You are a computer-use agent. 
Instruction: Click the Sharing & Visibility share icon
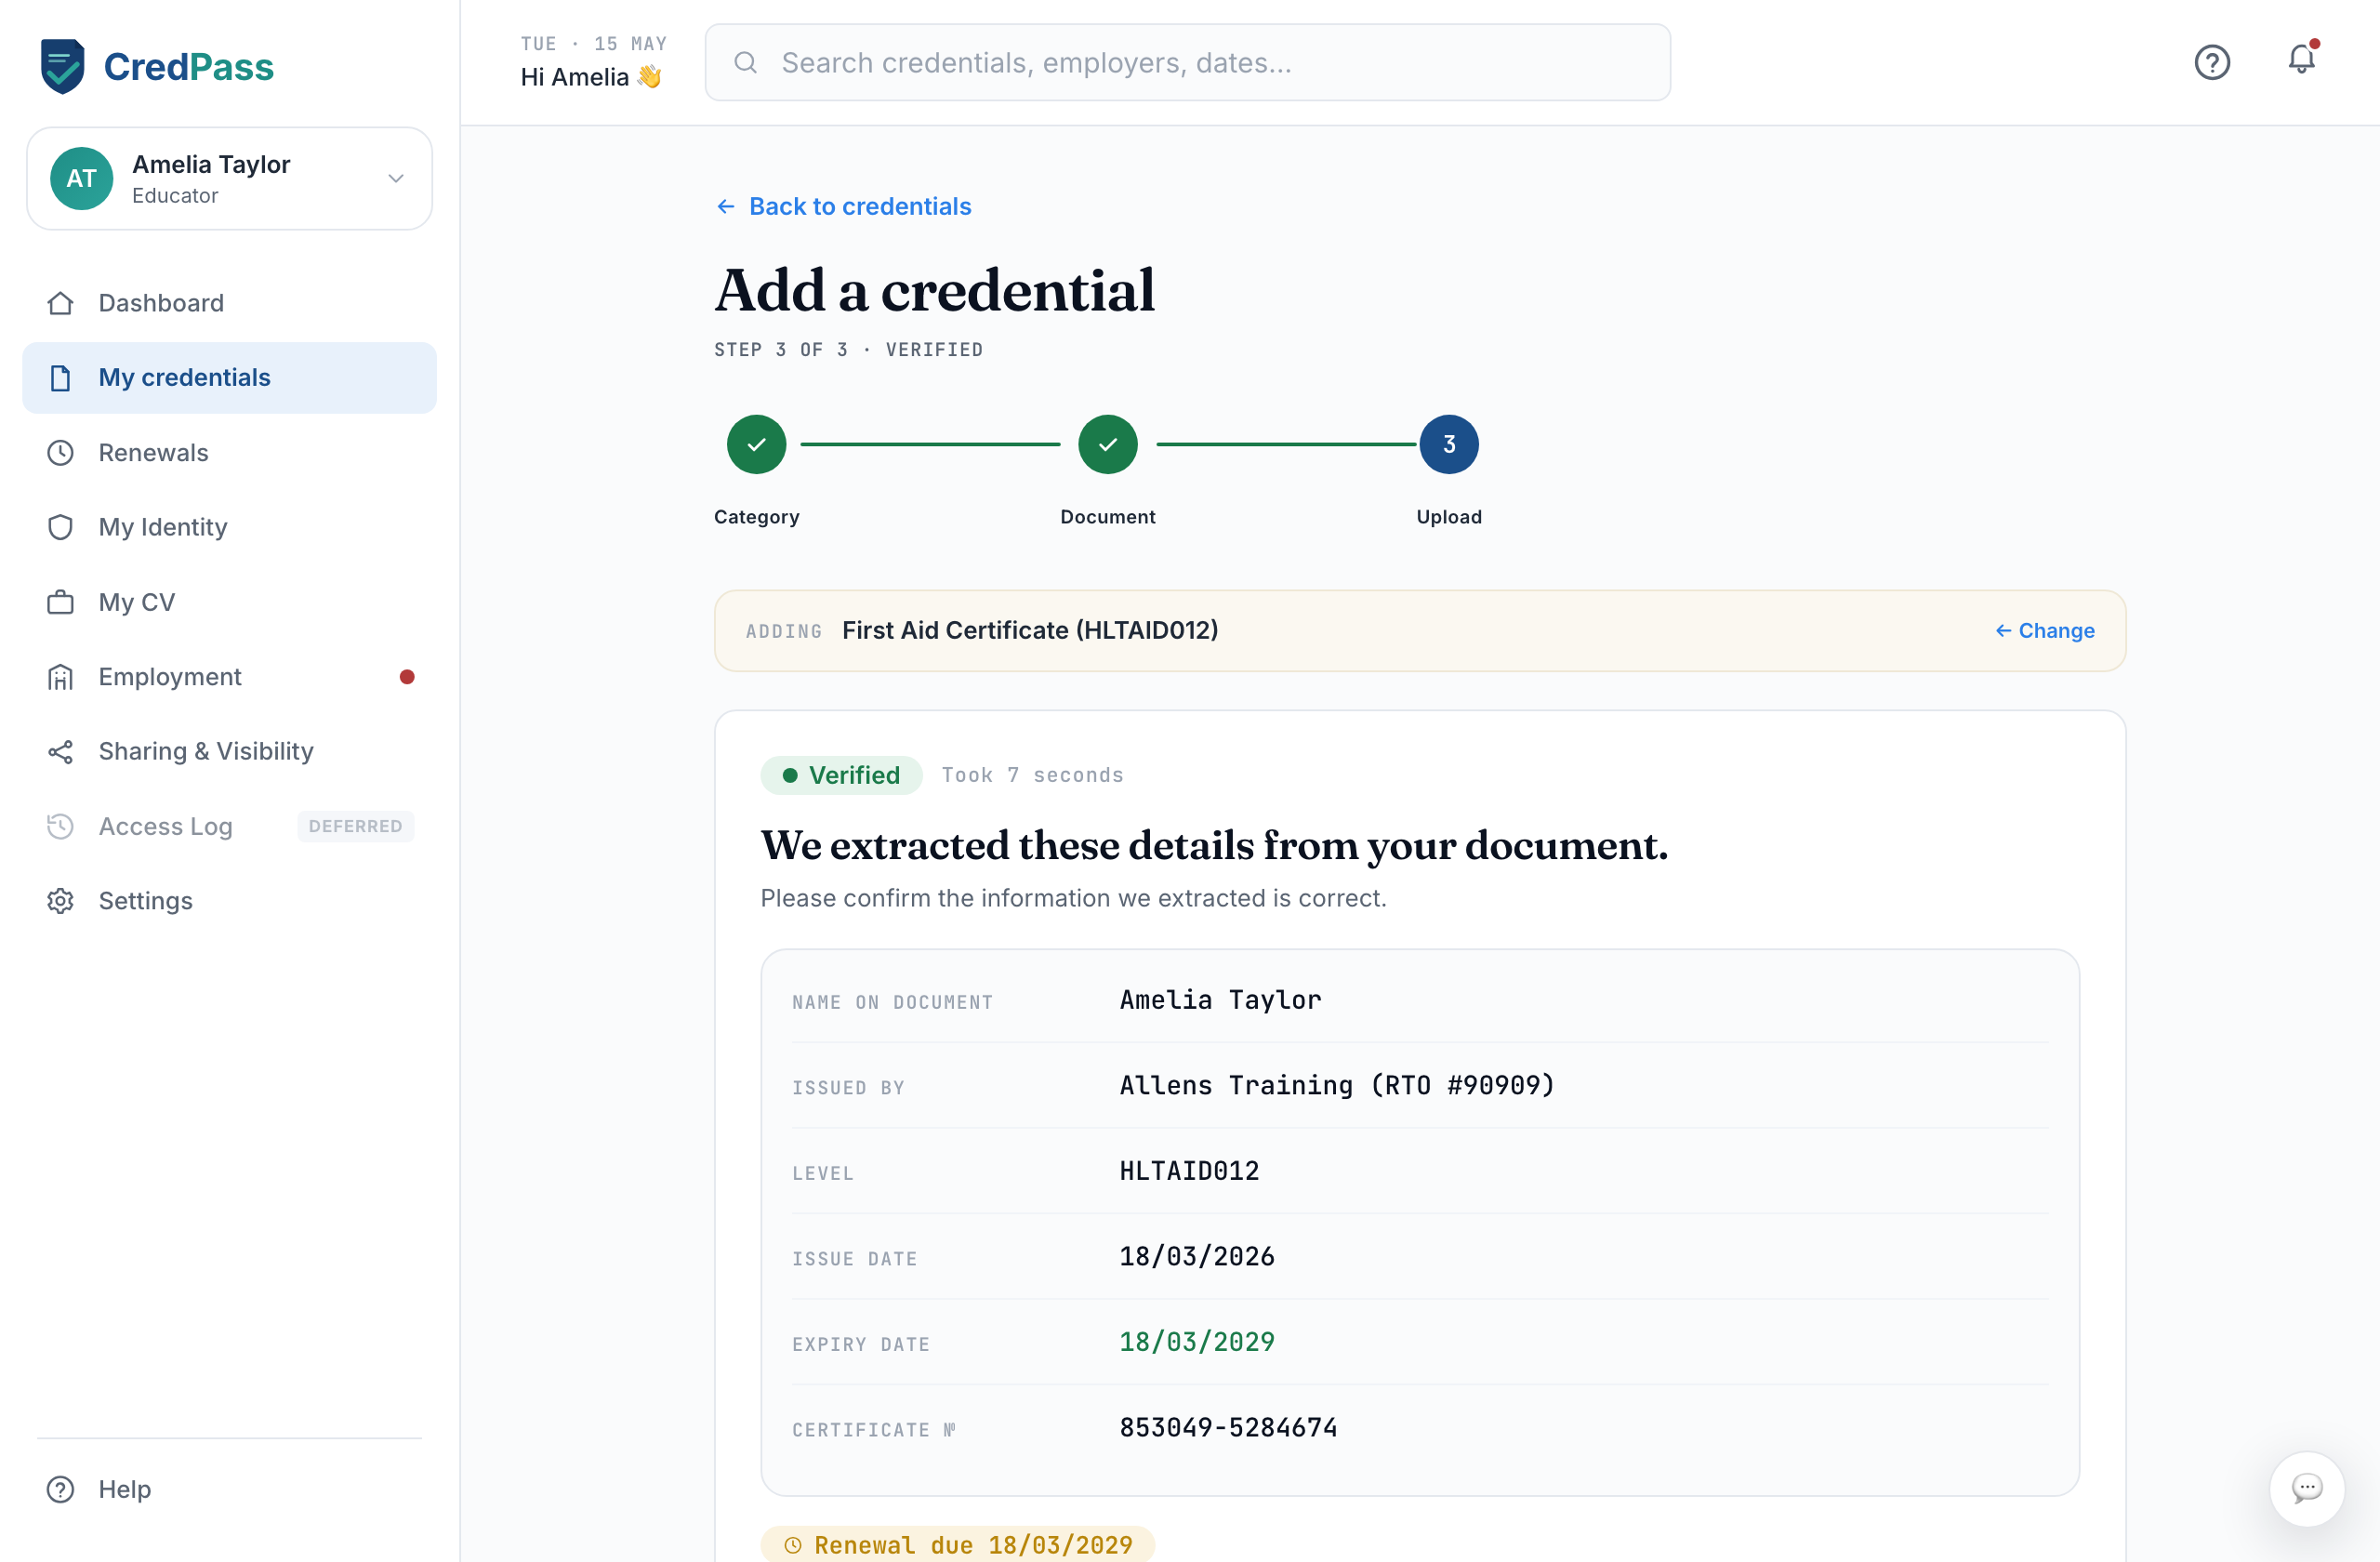[61, 751]
